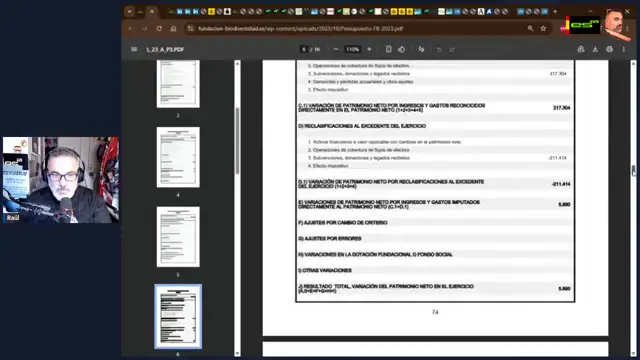Click document scroll down arrow

pos(633,353)
